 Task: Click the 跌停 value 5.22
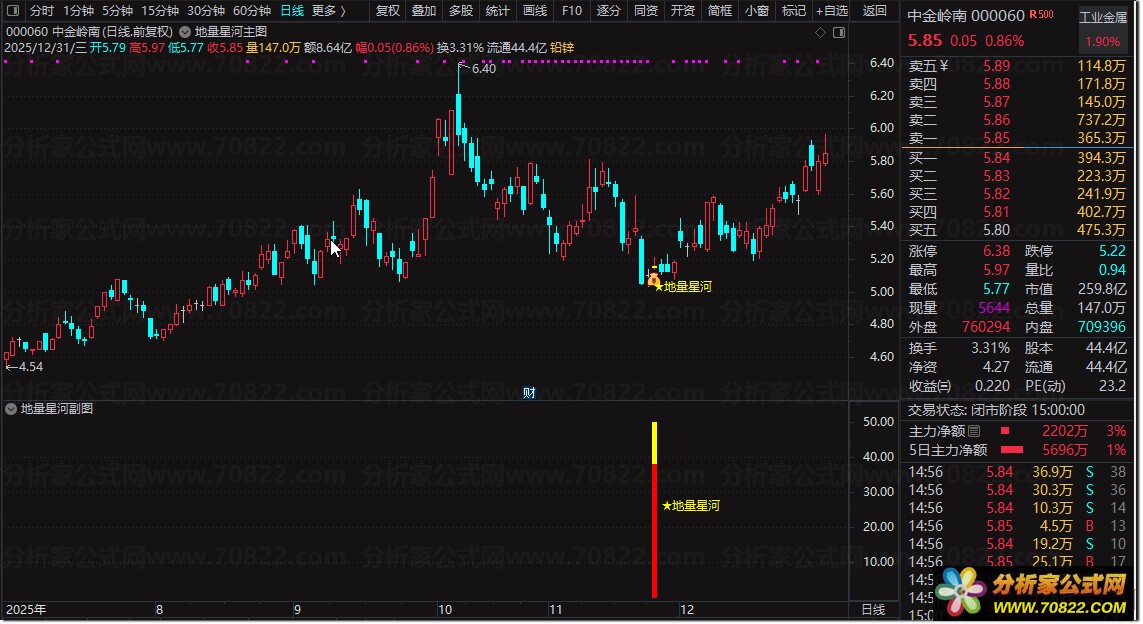click(x=1112, y=251)
